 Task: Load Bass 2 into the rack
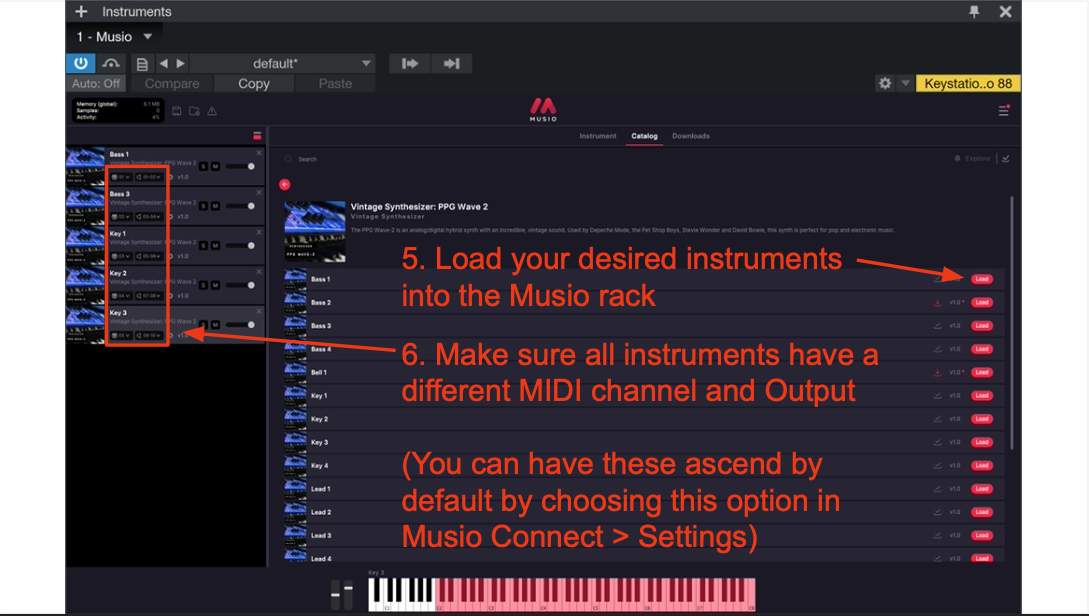[x=981, y=303]
